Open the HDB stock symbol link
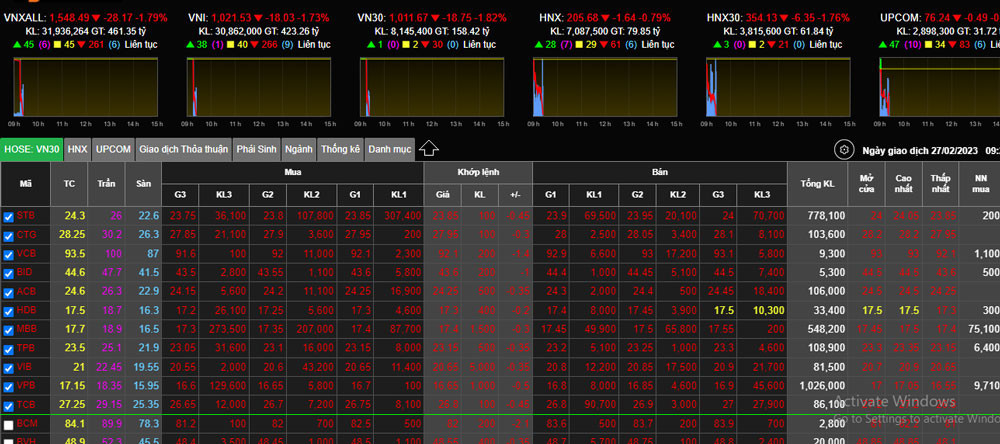Image resolution: width=1000 pixels, height=444 pixels. (x=26, y=311)
